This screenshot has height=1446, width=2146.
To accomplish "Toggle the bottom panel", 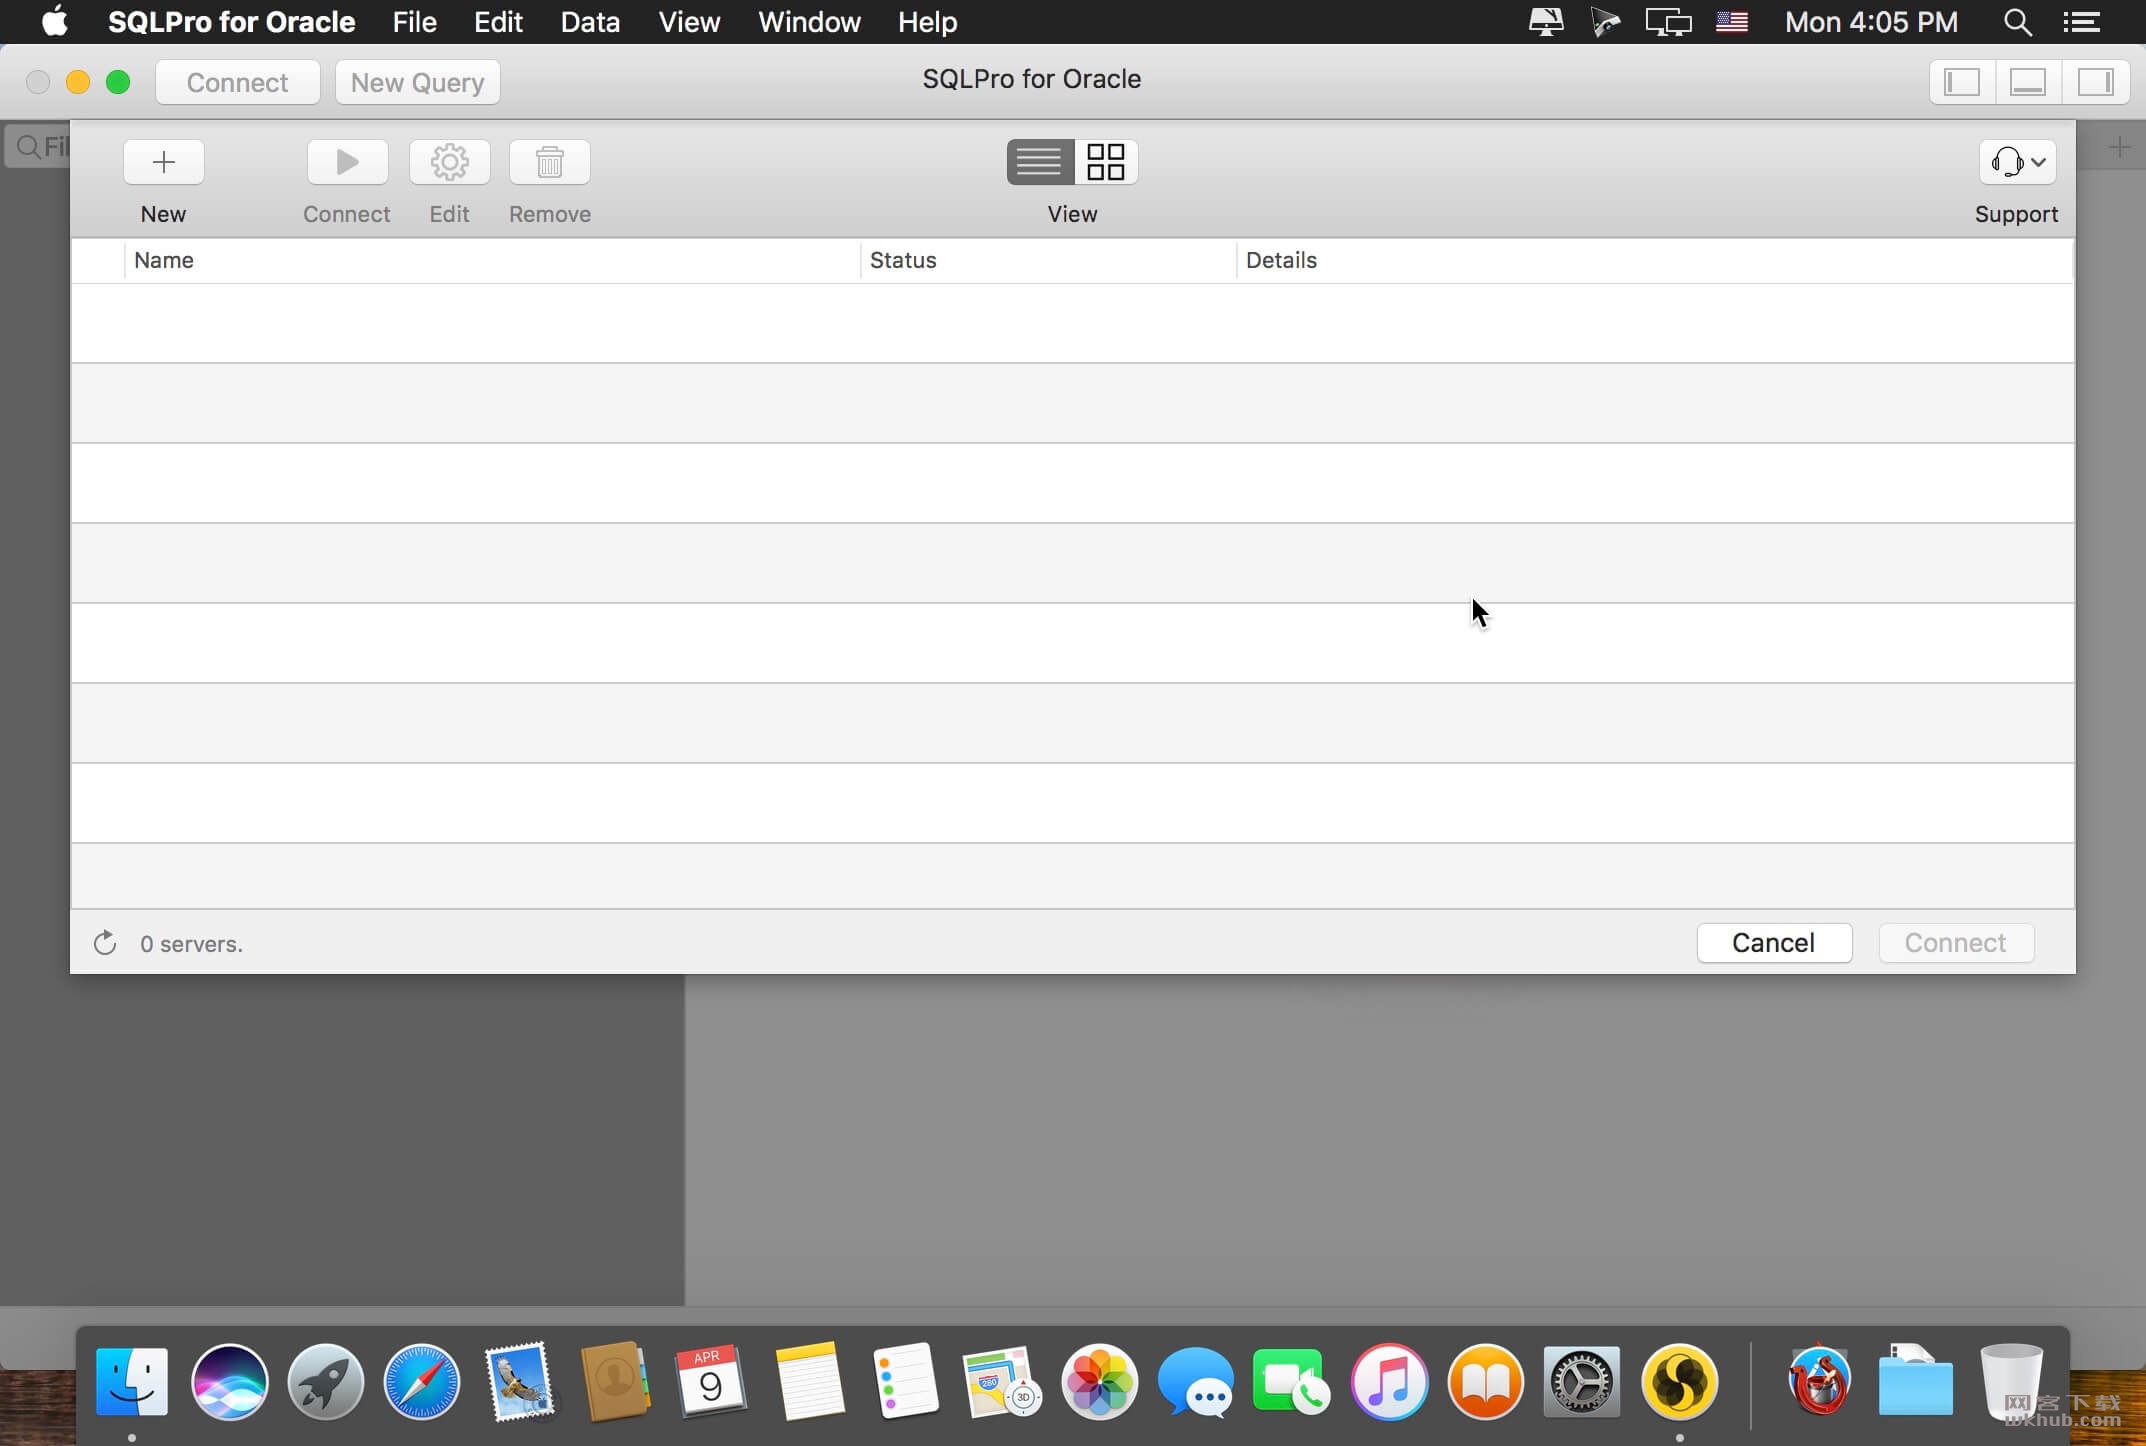I will click(x=2028, y=82).
